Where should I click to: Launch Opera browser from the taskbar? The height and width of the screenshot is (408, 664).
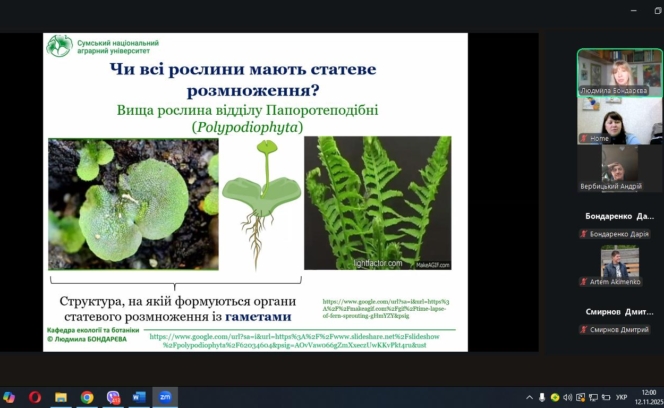(35, 397)
